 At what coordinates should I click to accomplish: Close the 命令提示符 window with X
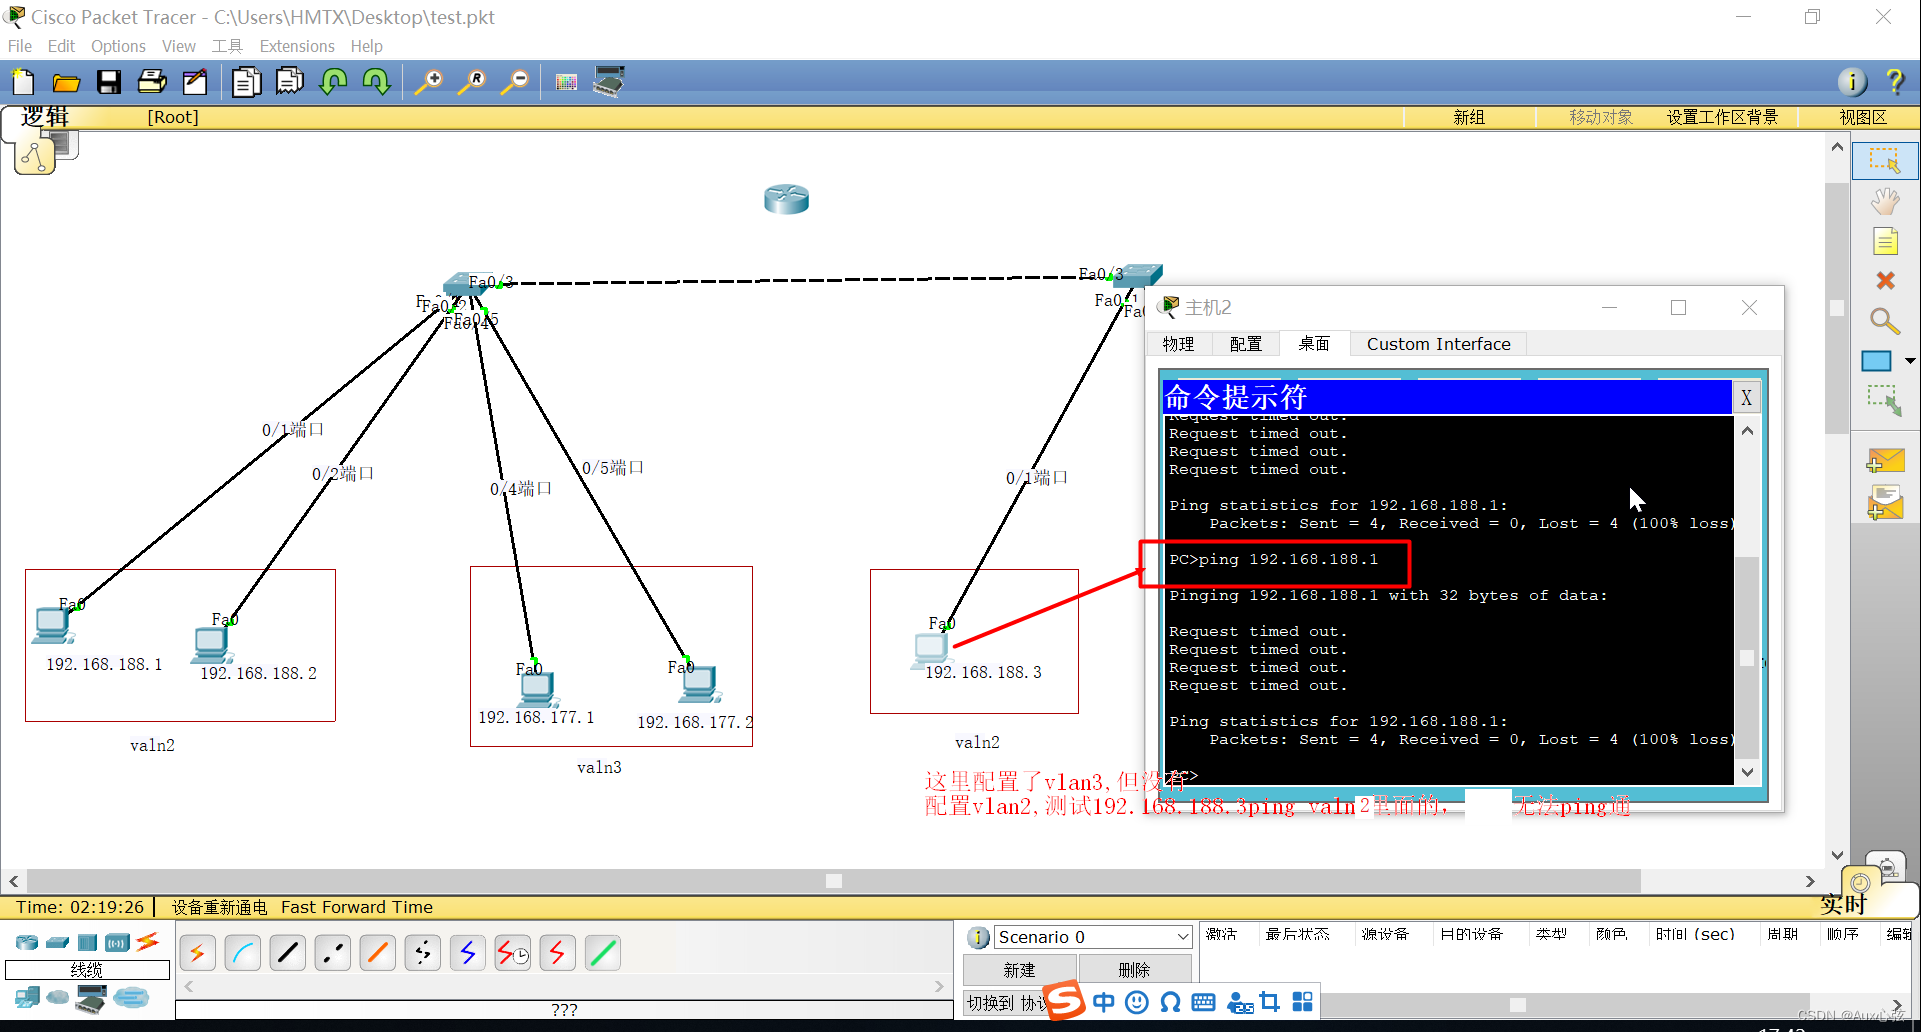(1746, 397)
